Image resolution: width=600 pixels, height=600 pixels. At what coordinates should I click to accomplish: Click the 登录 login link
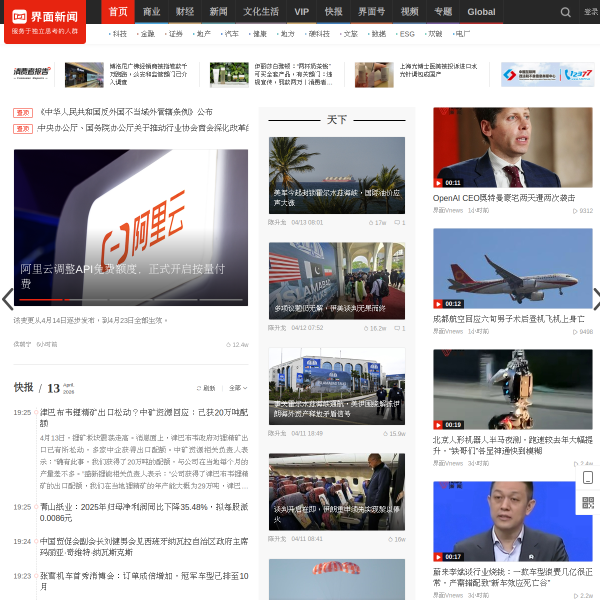coord(591,12)
